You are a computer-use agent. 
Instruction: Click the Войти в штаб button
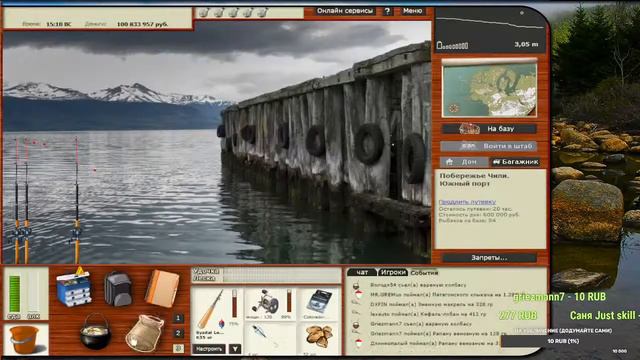point(489,146)
